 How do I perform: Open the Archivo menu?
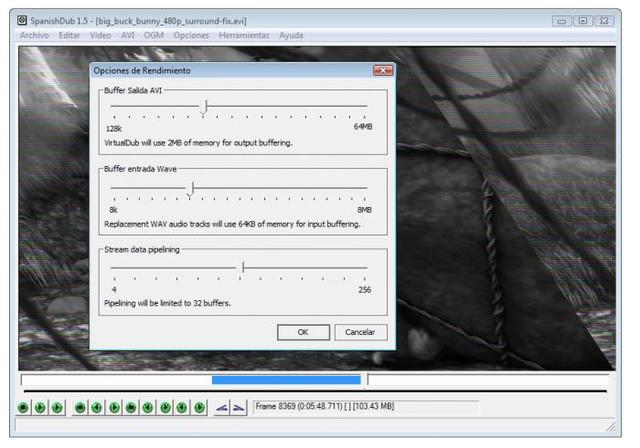(36, 35)
